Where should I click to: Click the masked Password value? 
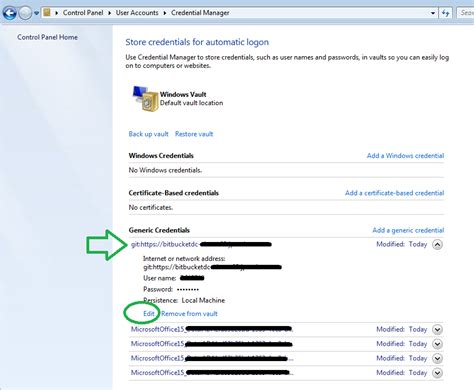[x=188, y=289]
